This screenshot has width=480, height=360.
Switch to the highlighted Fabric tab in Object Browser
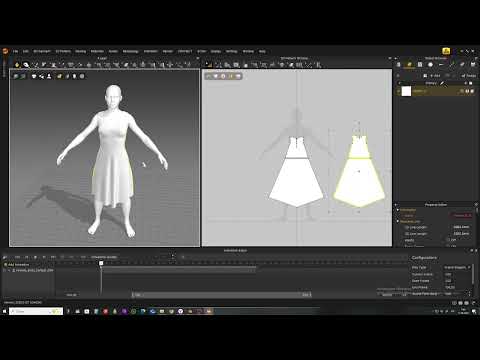409,65
